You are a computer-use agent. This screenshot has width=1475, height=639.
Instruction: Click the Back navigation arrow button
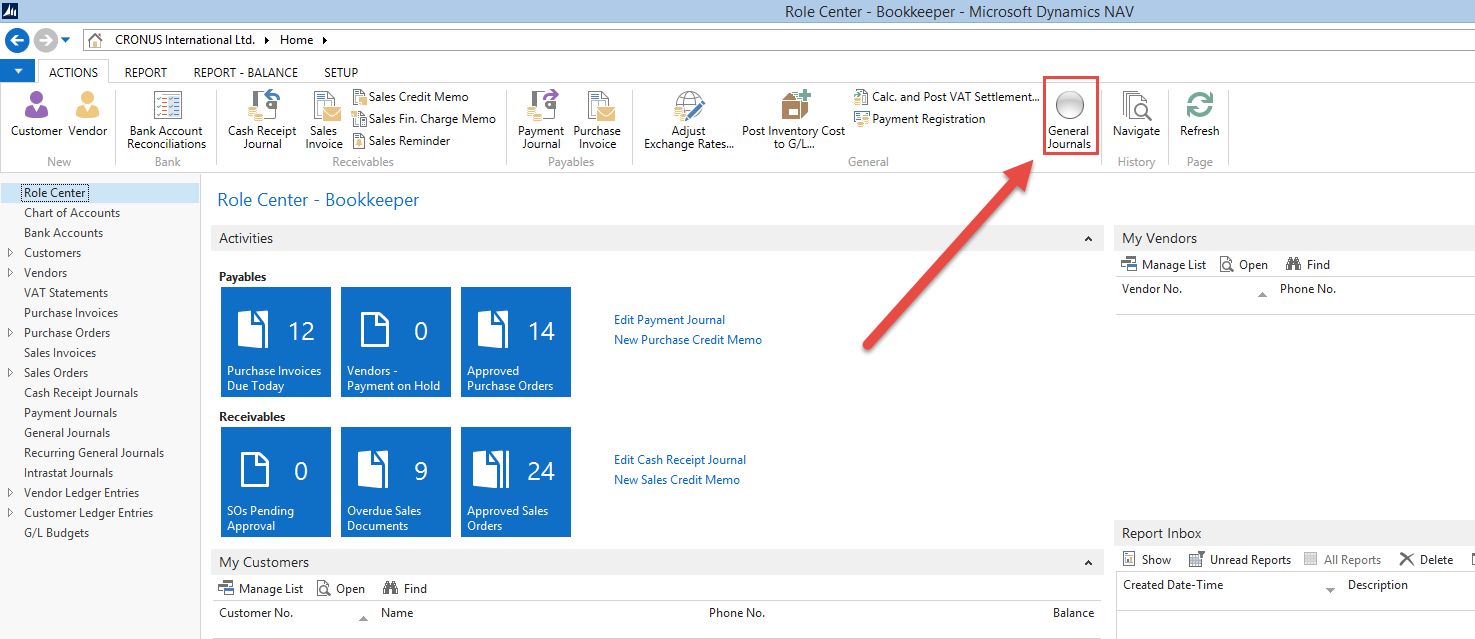click(17, 40)
